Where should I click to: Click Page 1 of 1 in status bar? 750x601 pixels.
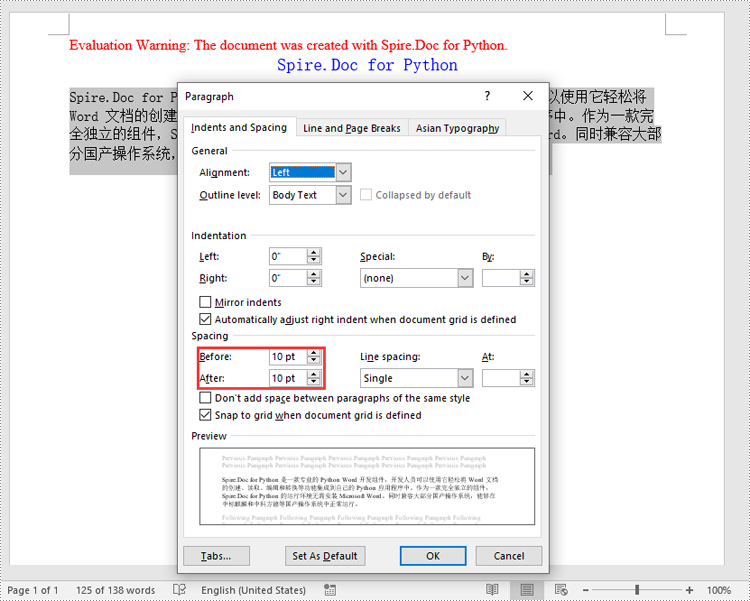coord(33,590)
